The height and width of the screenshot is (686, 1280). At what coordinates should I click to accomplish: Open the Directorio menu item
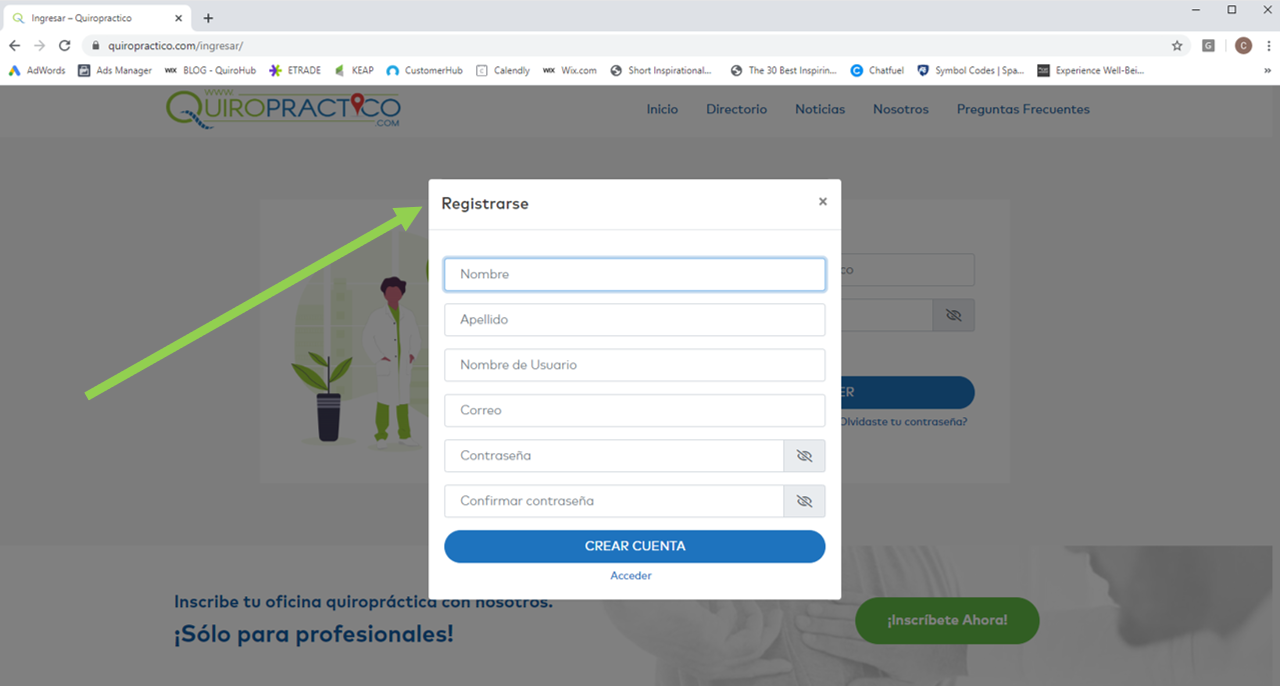pos(736,109)
